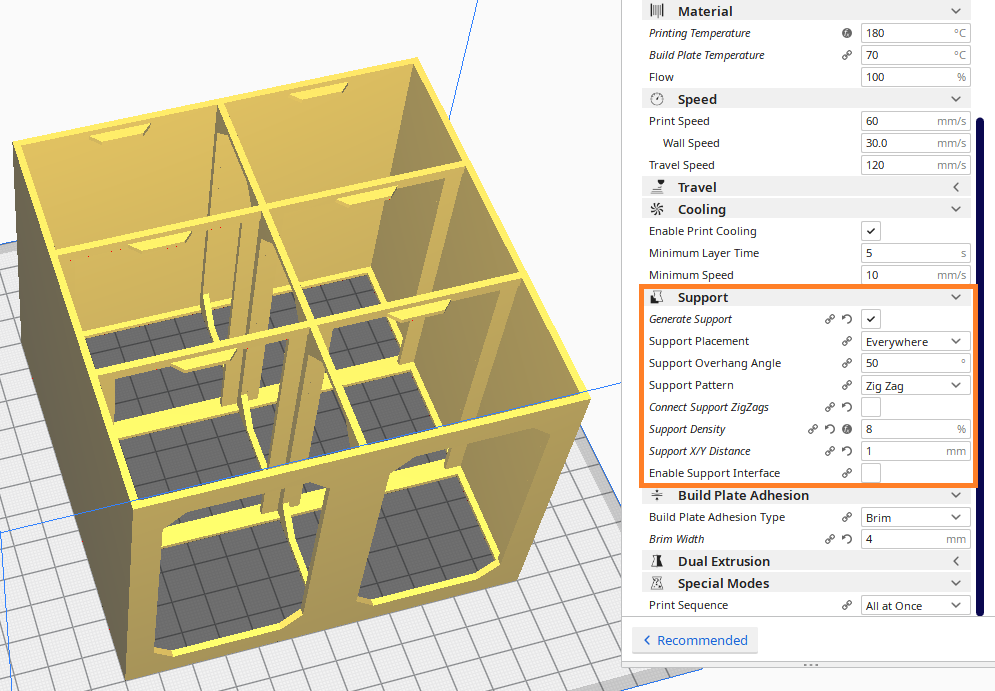The height and width of the screenshot is (691, 995).
Task: Click the revert arrow for Connect Support ZigZags
Action: coord(846,407)
